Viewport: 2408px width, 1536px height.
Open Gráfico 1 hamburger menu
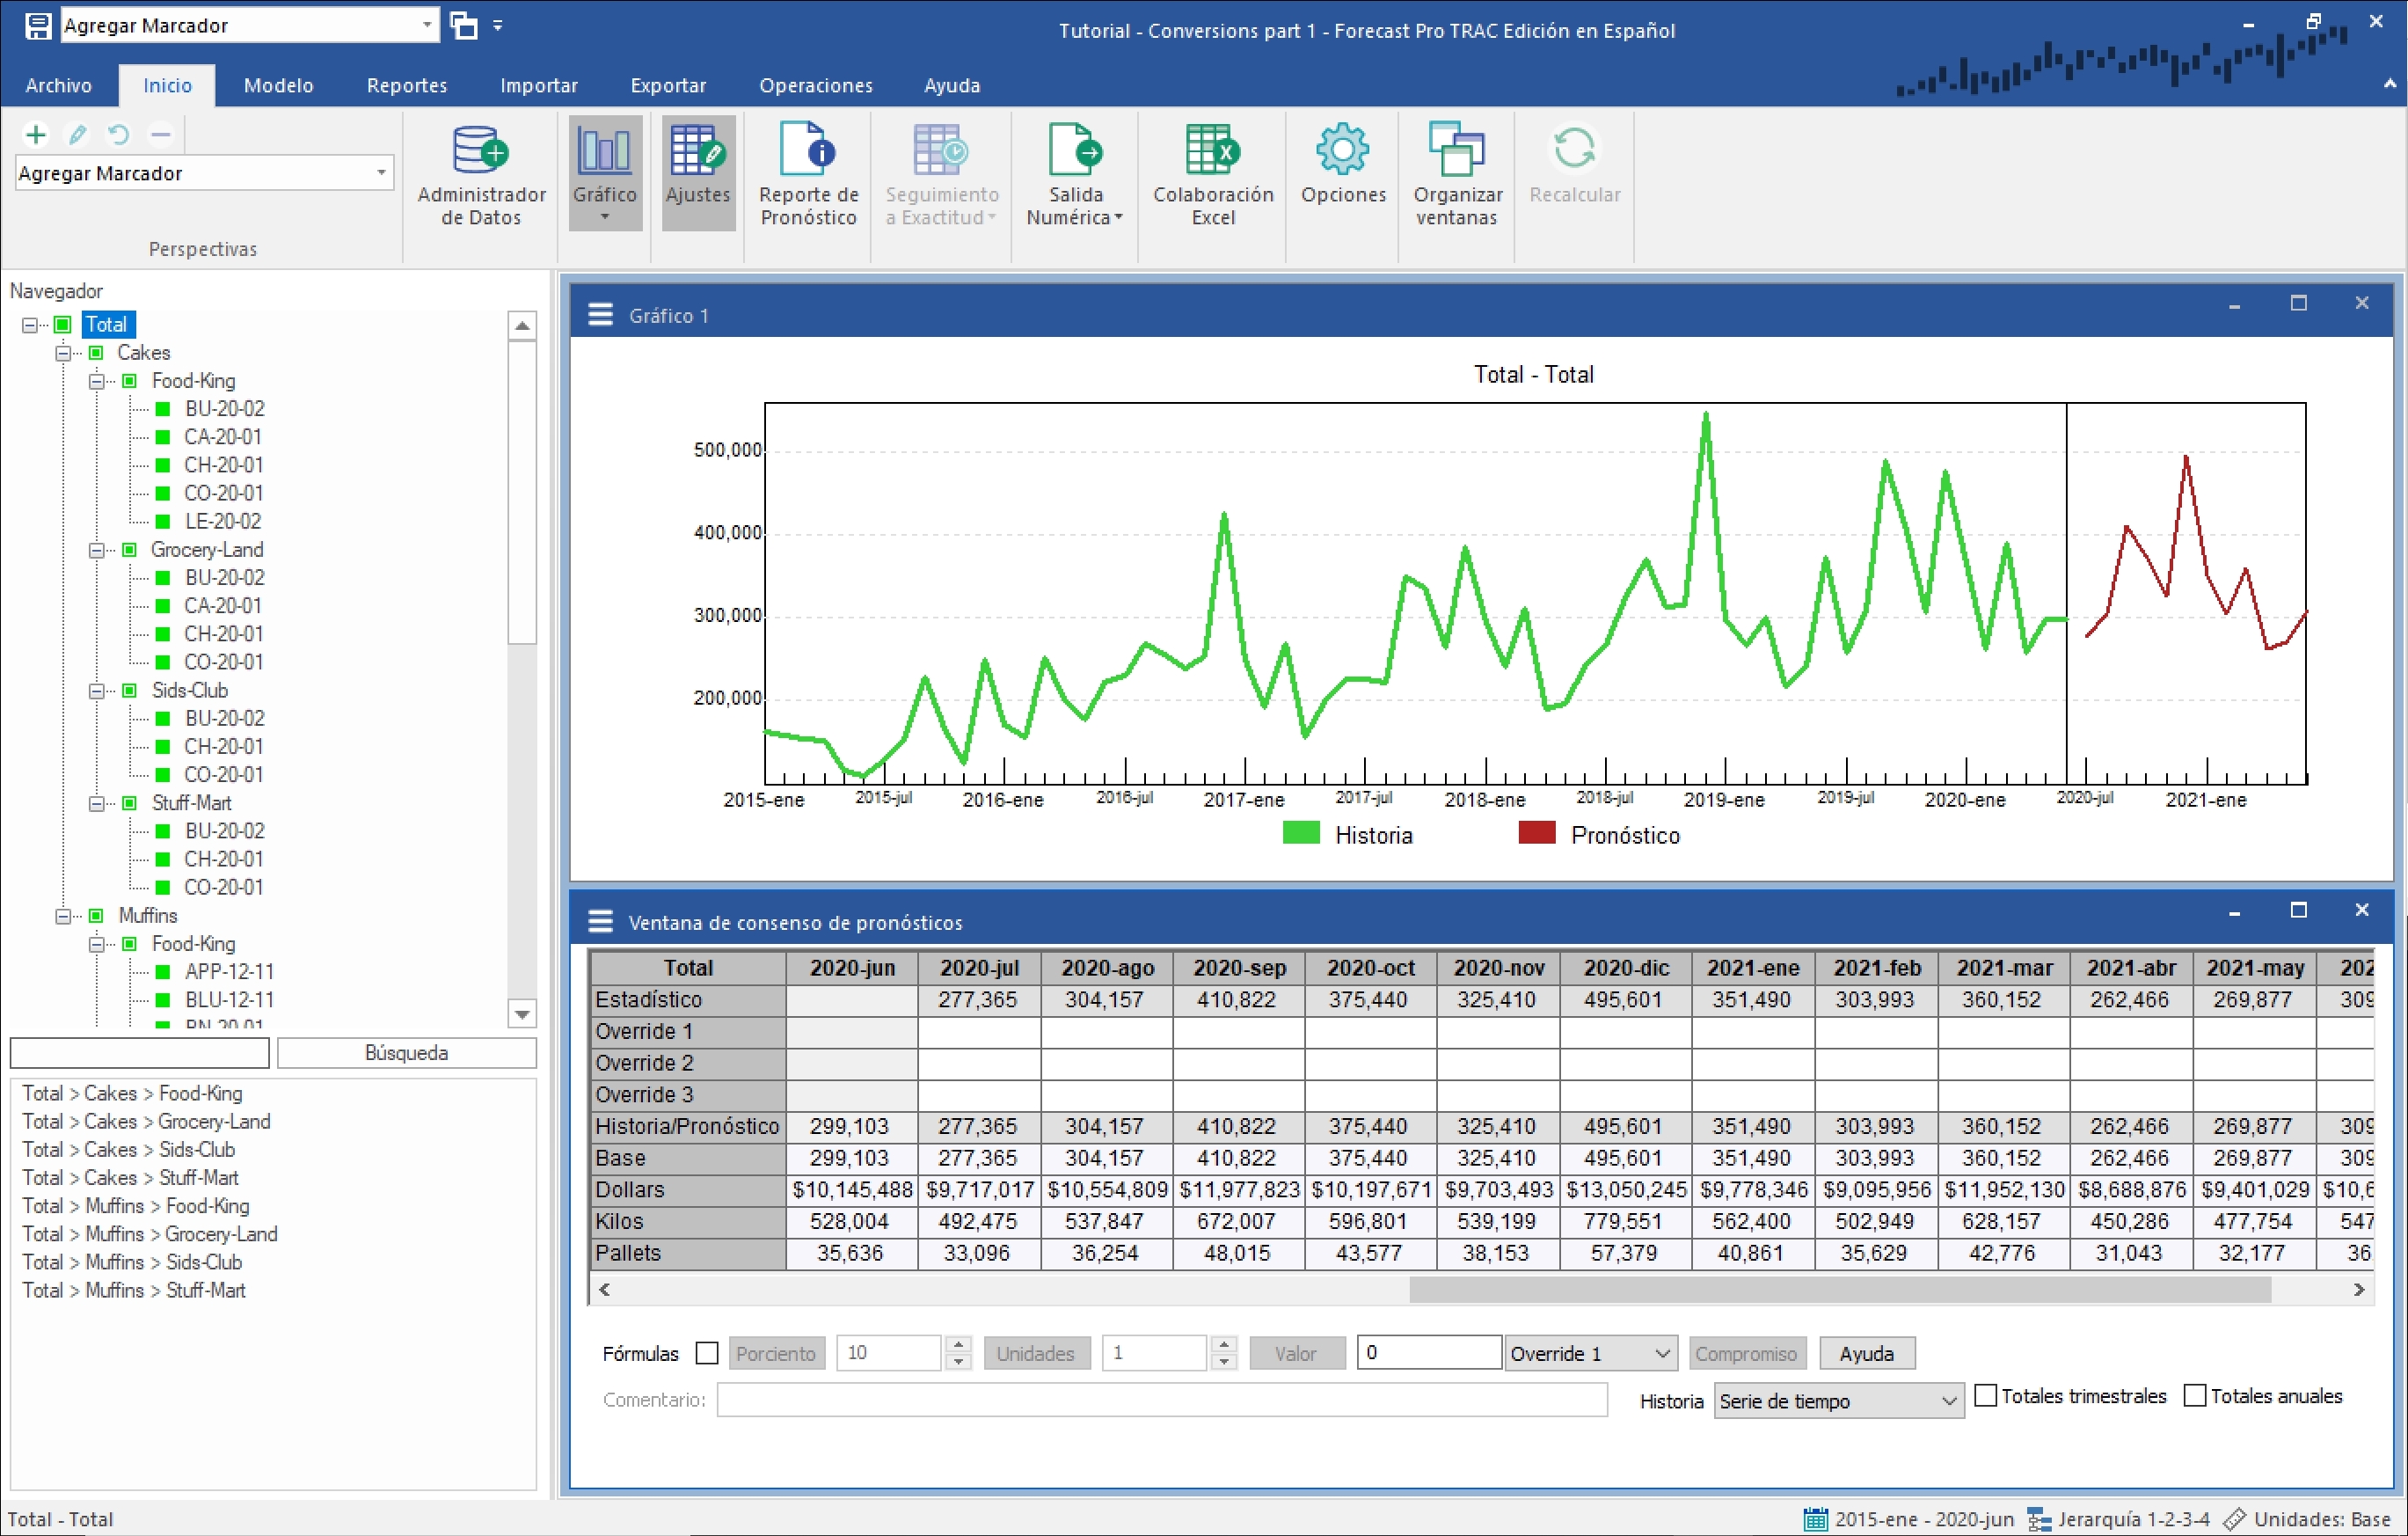click(x=600, y=315)
